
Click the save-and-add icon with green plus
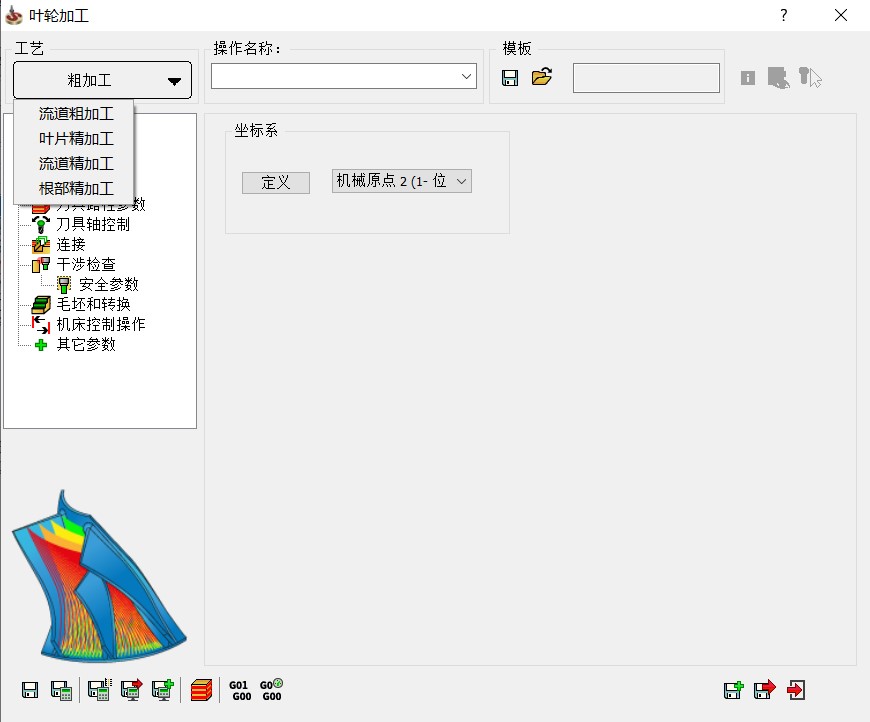pyautogui.click(x=733, y=690)
